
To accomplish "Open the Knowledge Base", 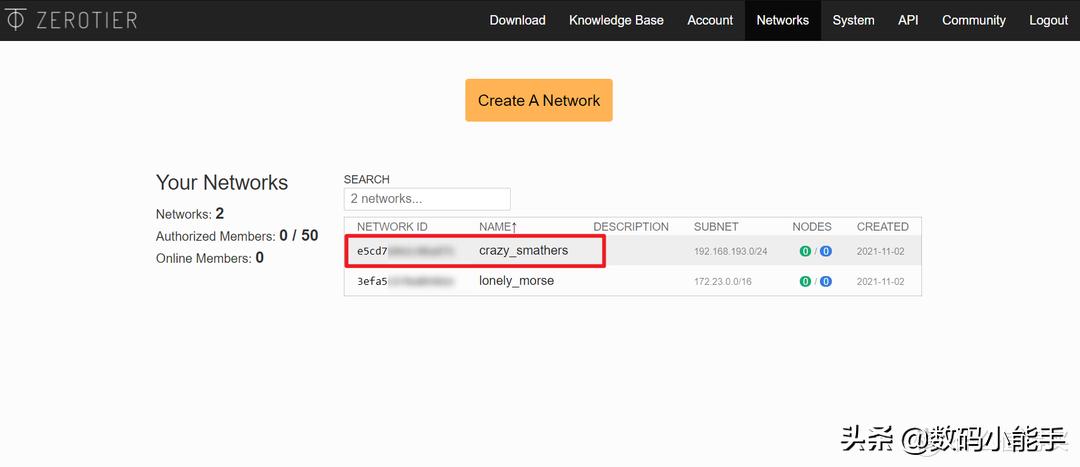I will [x=616, y=20].
